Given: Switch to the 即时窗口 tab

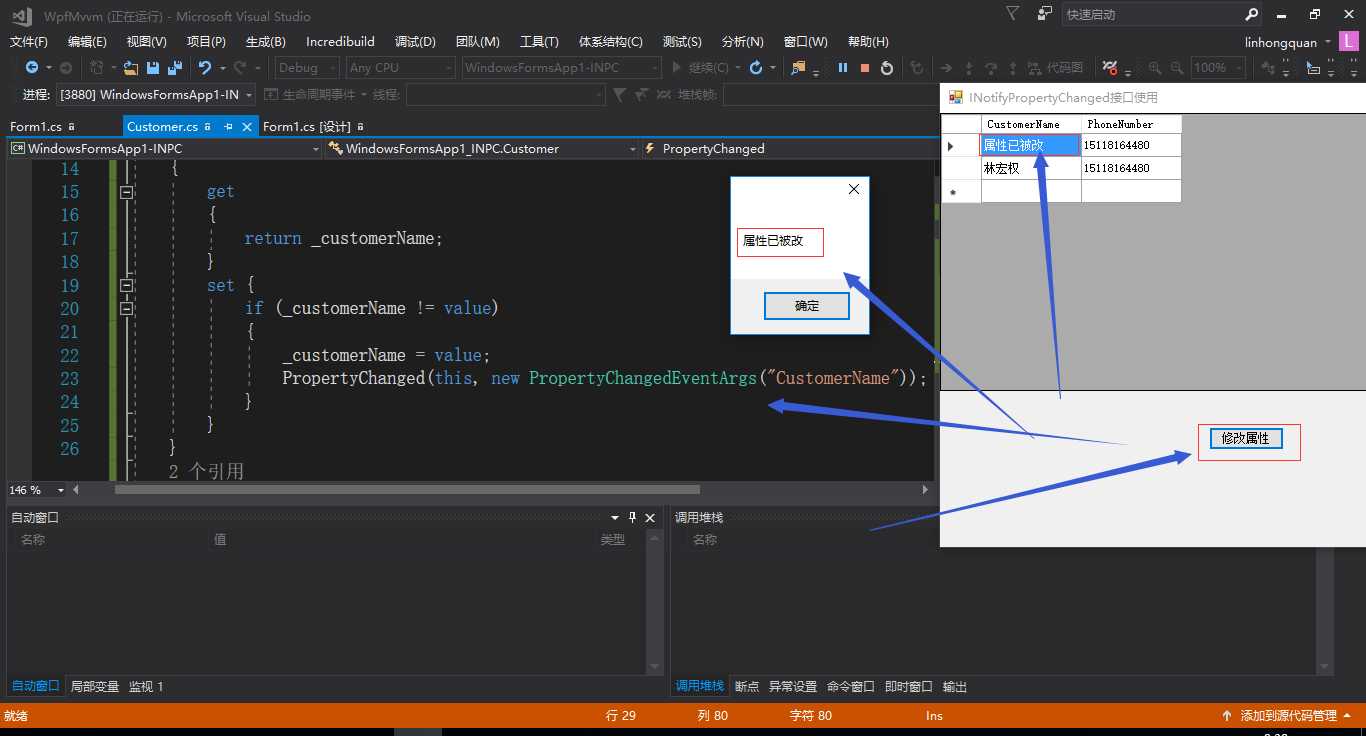Looking at the screenshot, I should 909,686.
